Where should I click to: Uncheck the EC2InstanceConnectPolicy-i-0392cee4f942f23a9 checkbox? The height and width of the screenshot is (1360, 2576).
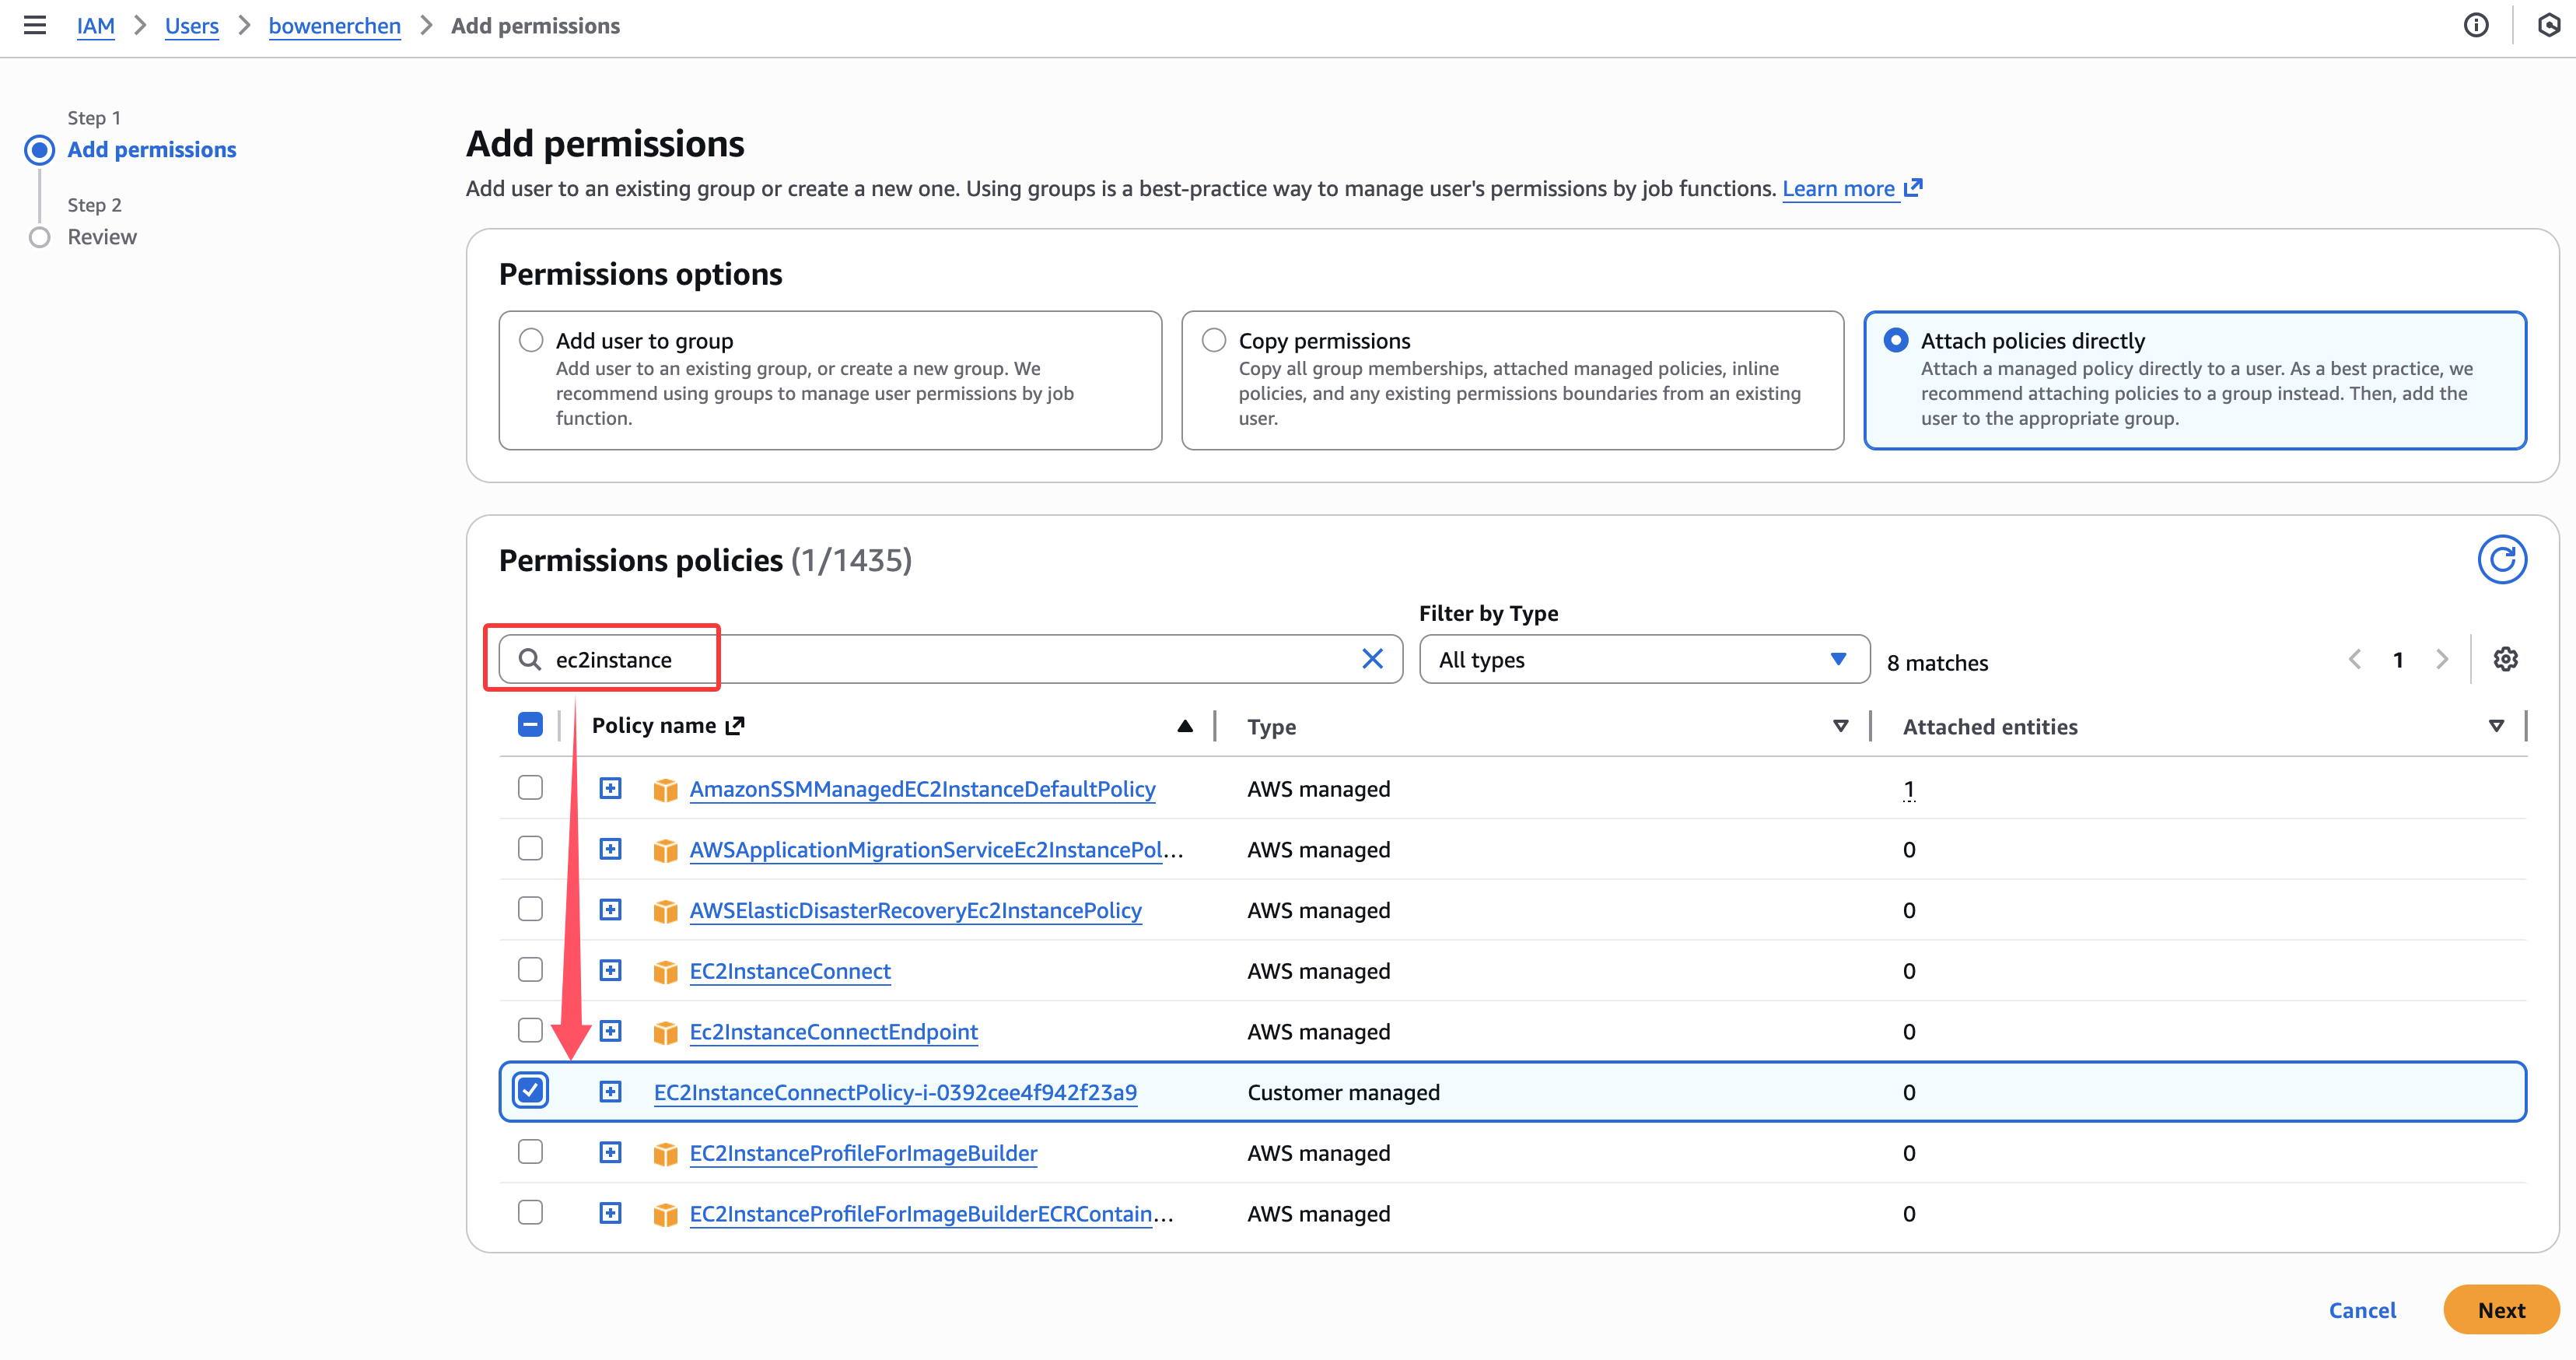[530, 1090]
